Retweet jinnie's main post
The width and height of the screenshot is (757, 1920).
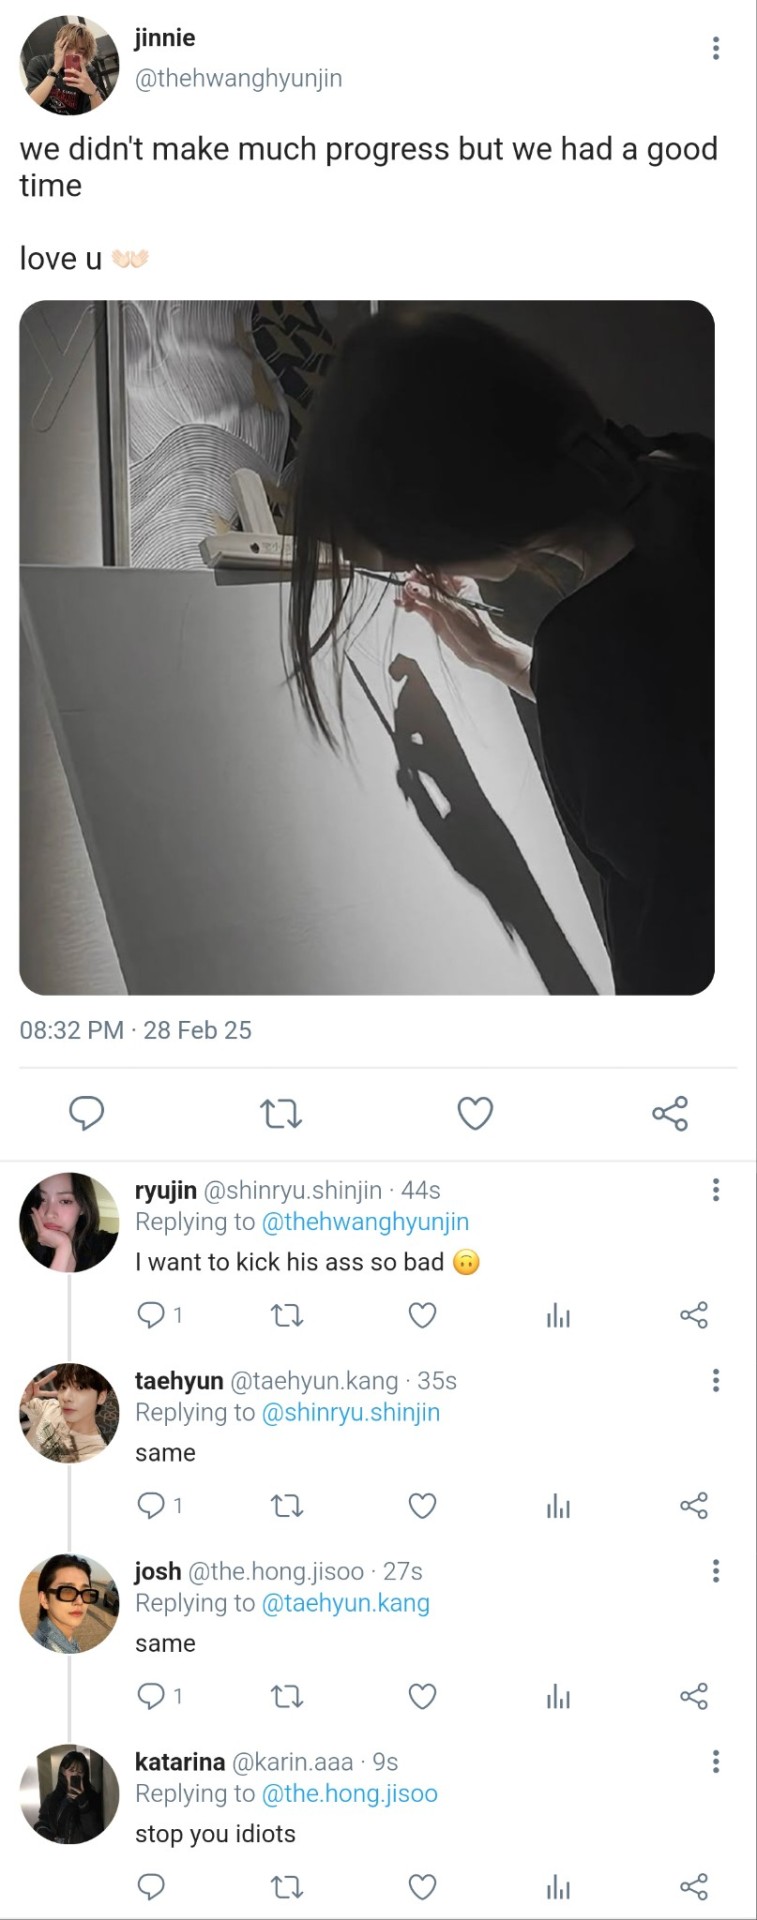tap(280, 1113)
